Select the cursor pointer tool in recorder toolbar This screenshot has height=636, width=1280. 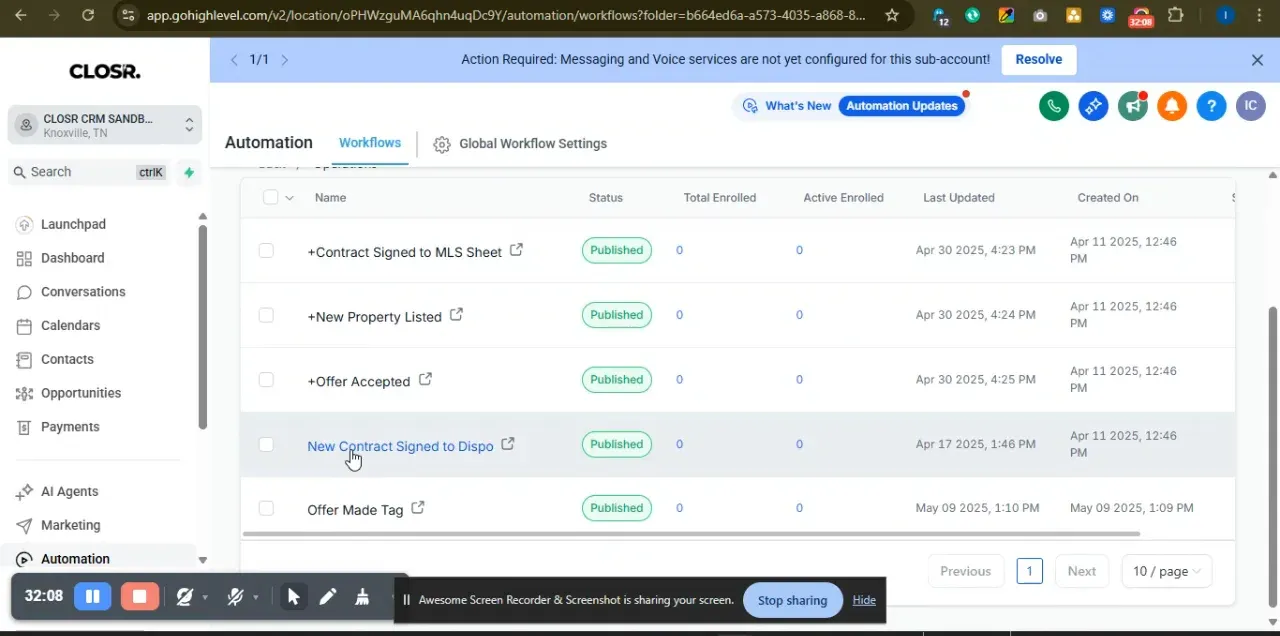[x=293, y=597]
